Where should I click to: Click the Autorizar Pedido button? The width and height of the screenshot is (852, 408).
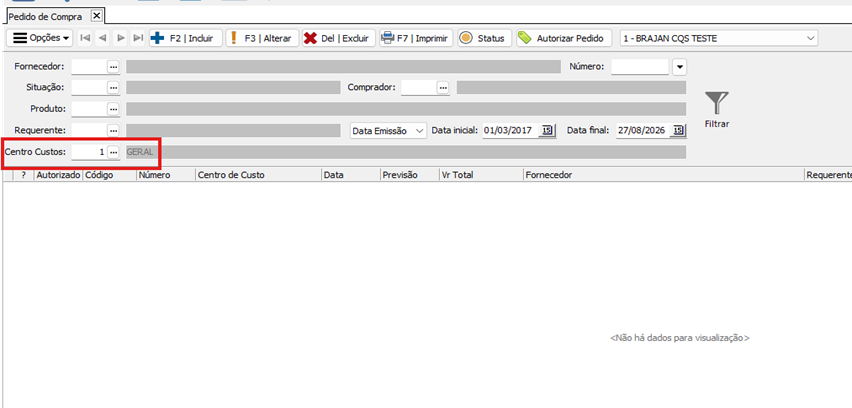[564, 38]
